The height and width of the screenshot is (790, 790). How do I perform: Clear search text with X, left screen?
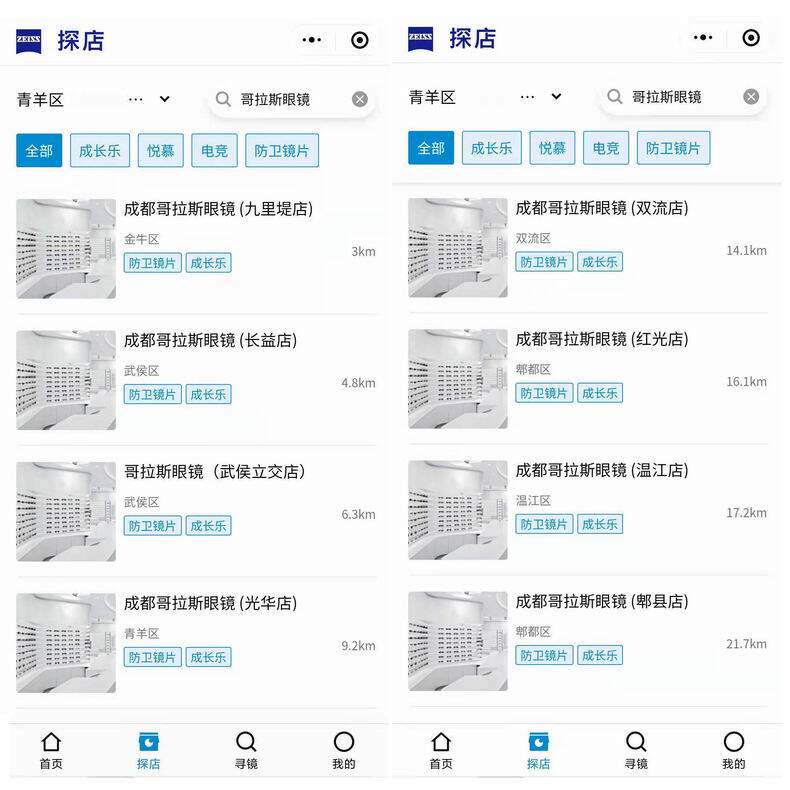tap(360, 99)
